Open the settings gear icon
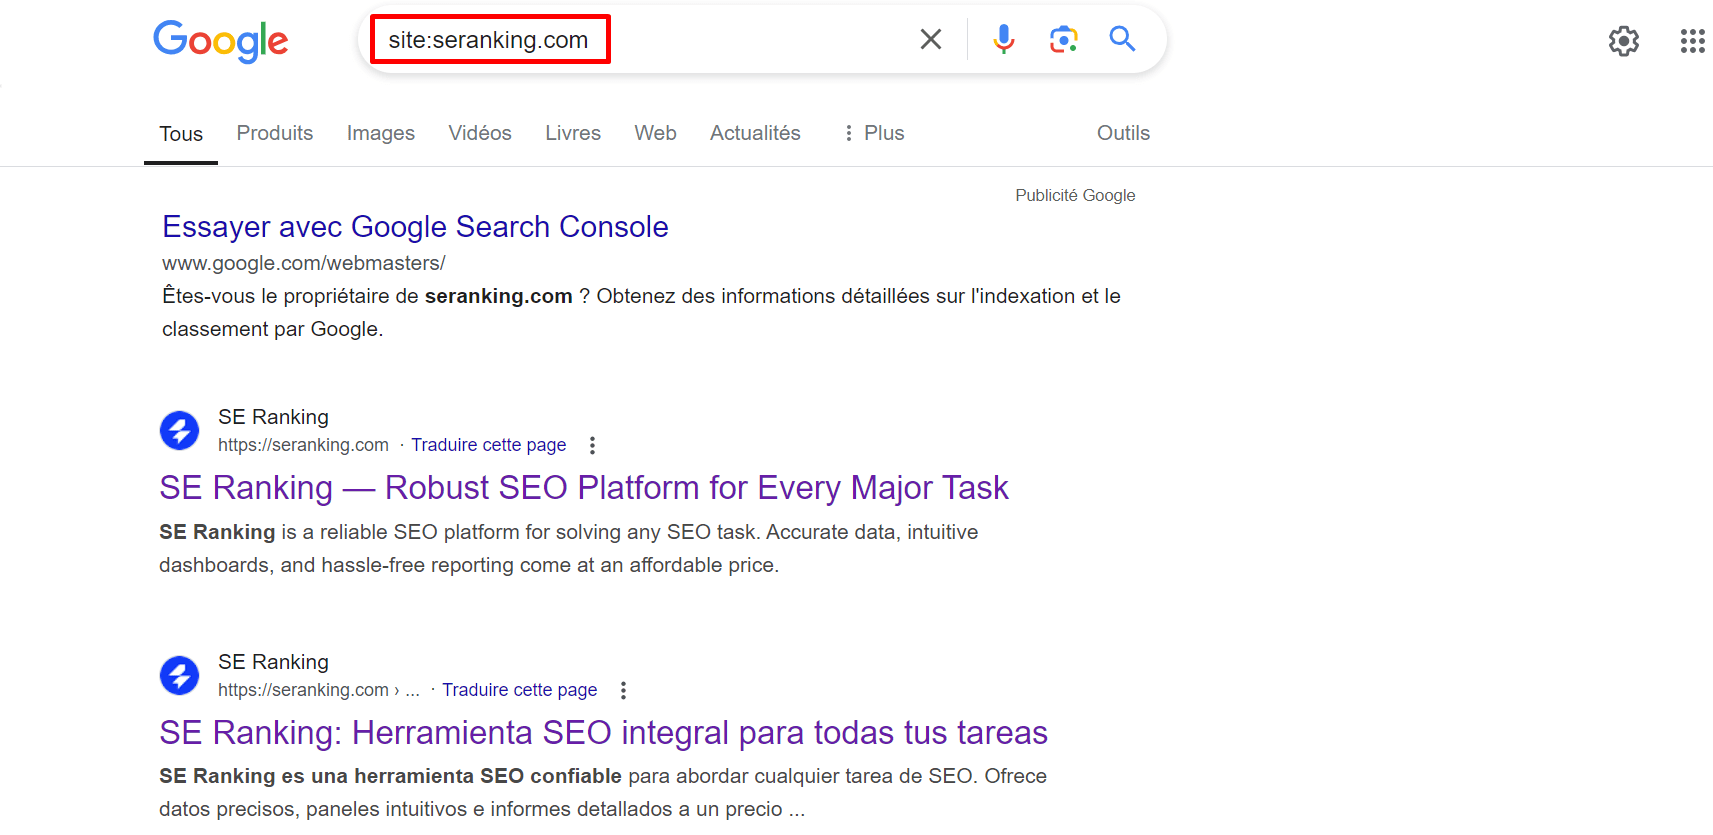This screenshot has height=835, width=1713. (1624, 41)
